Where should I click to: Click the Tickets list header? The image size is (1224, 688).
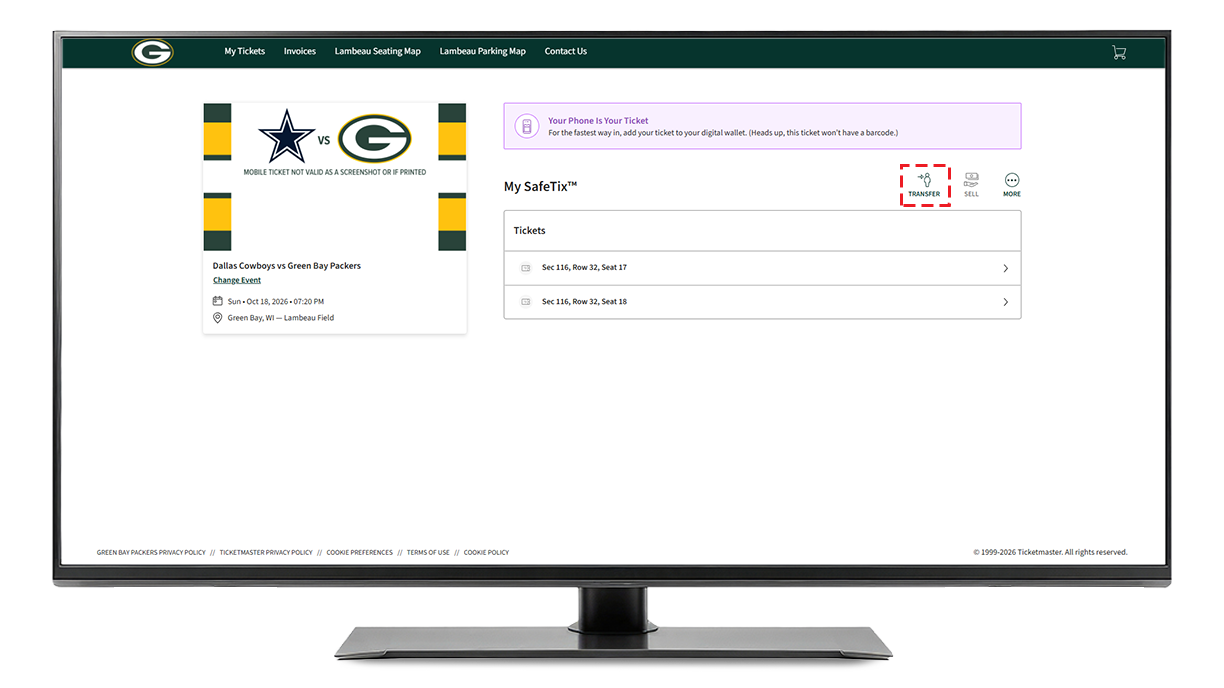[x=762, y=231]
